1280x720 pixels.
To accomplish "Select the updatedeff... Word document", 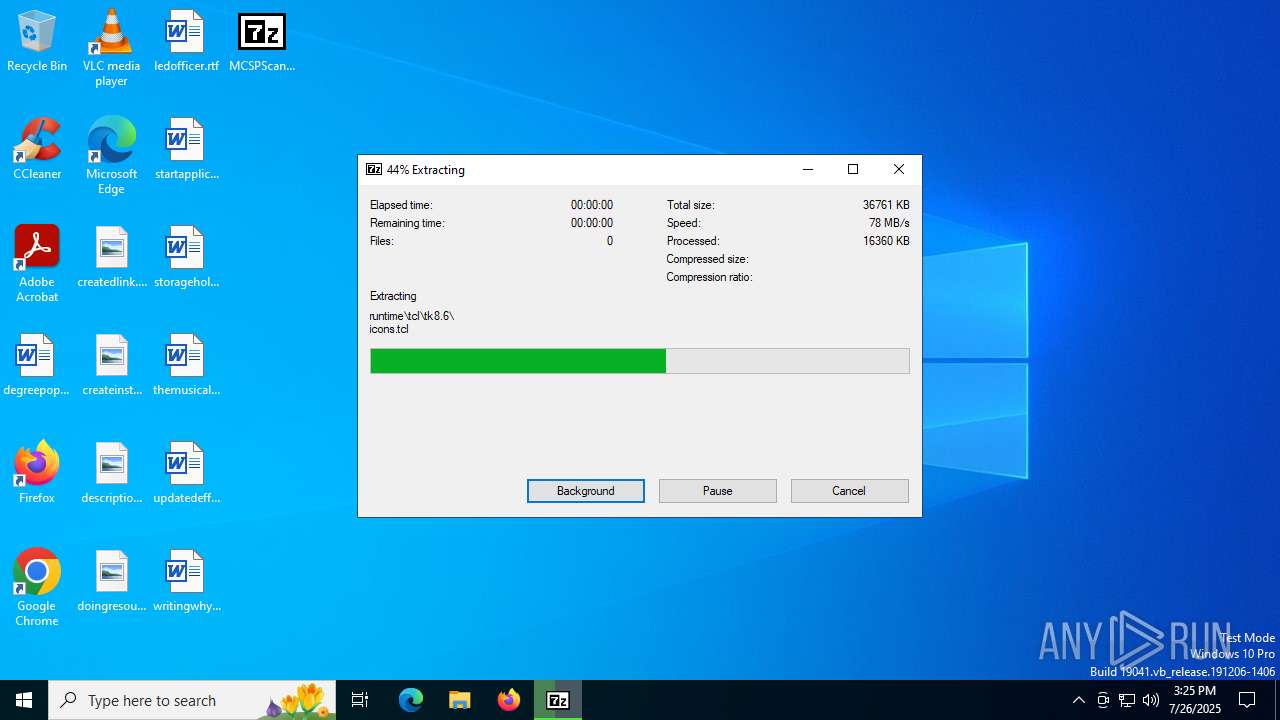I will pyautogui.click(x=186, y=472).
